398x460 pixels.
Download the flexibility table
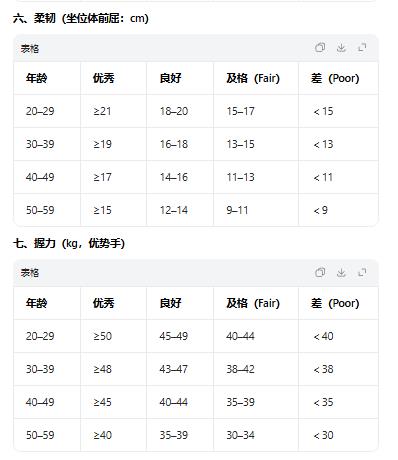pyautogui.click(x=341, y=48)
